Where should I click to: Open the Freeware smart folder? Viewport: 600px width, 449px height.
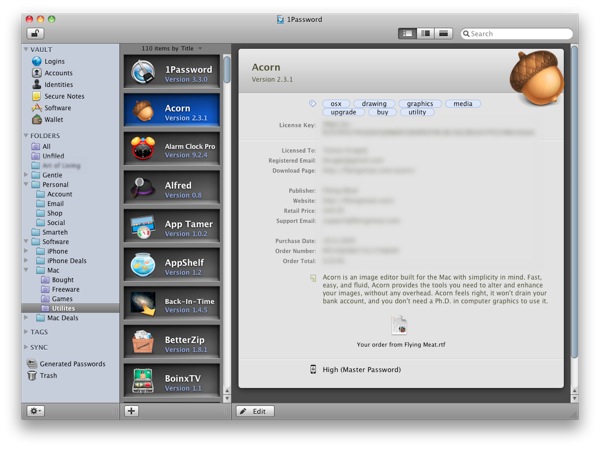click(x=60, y=289)
